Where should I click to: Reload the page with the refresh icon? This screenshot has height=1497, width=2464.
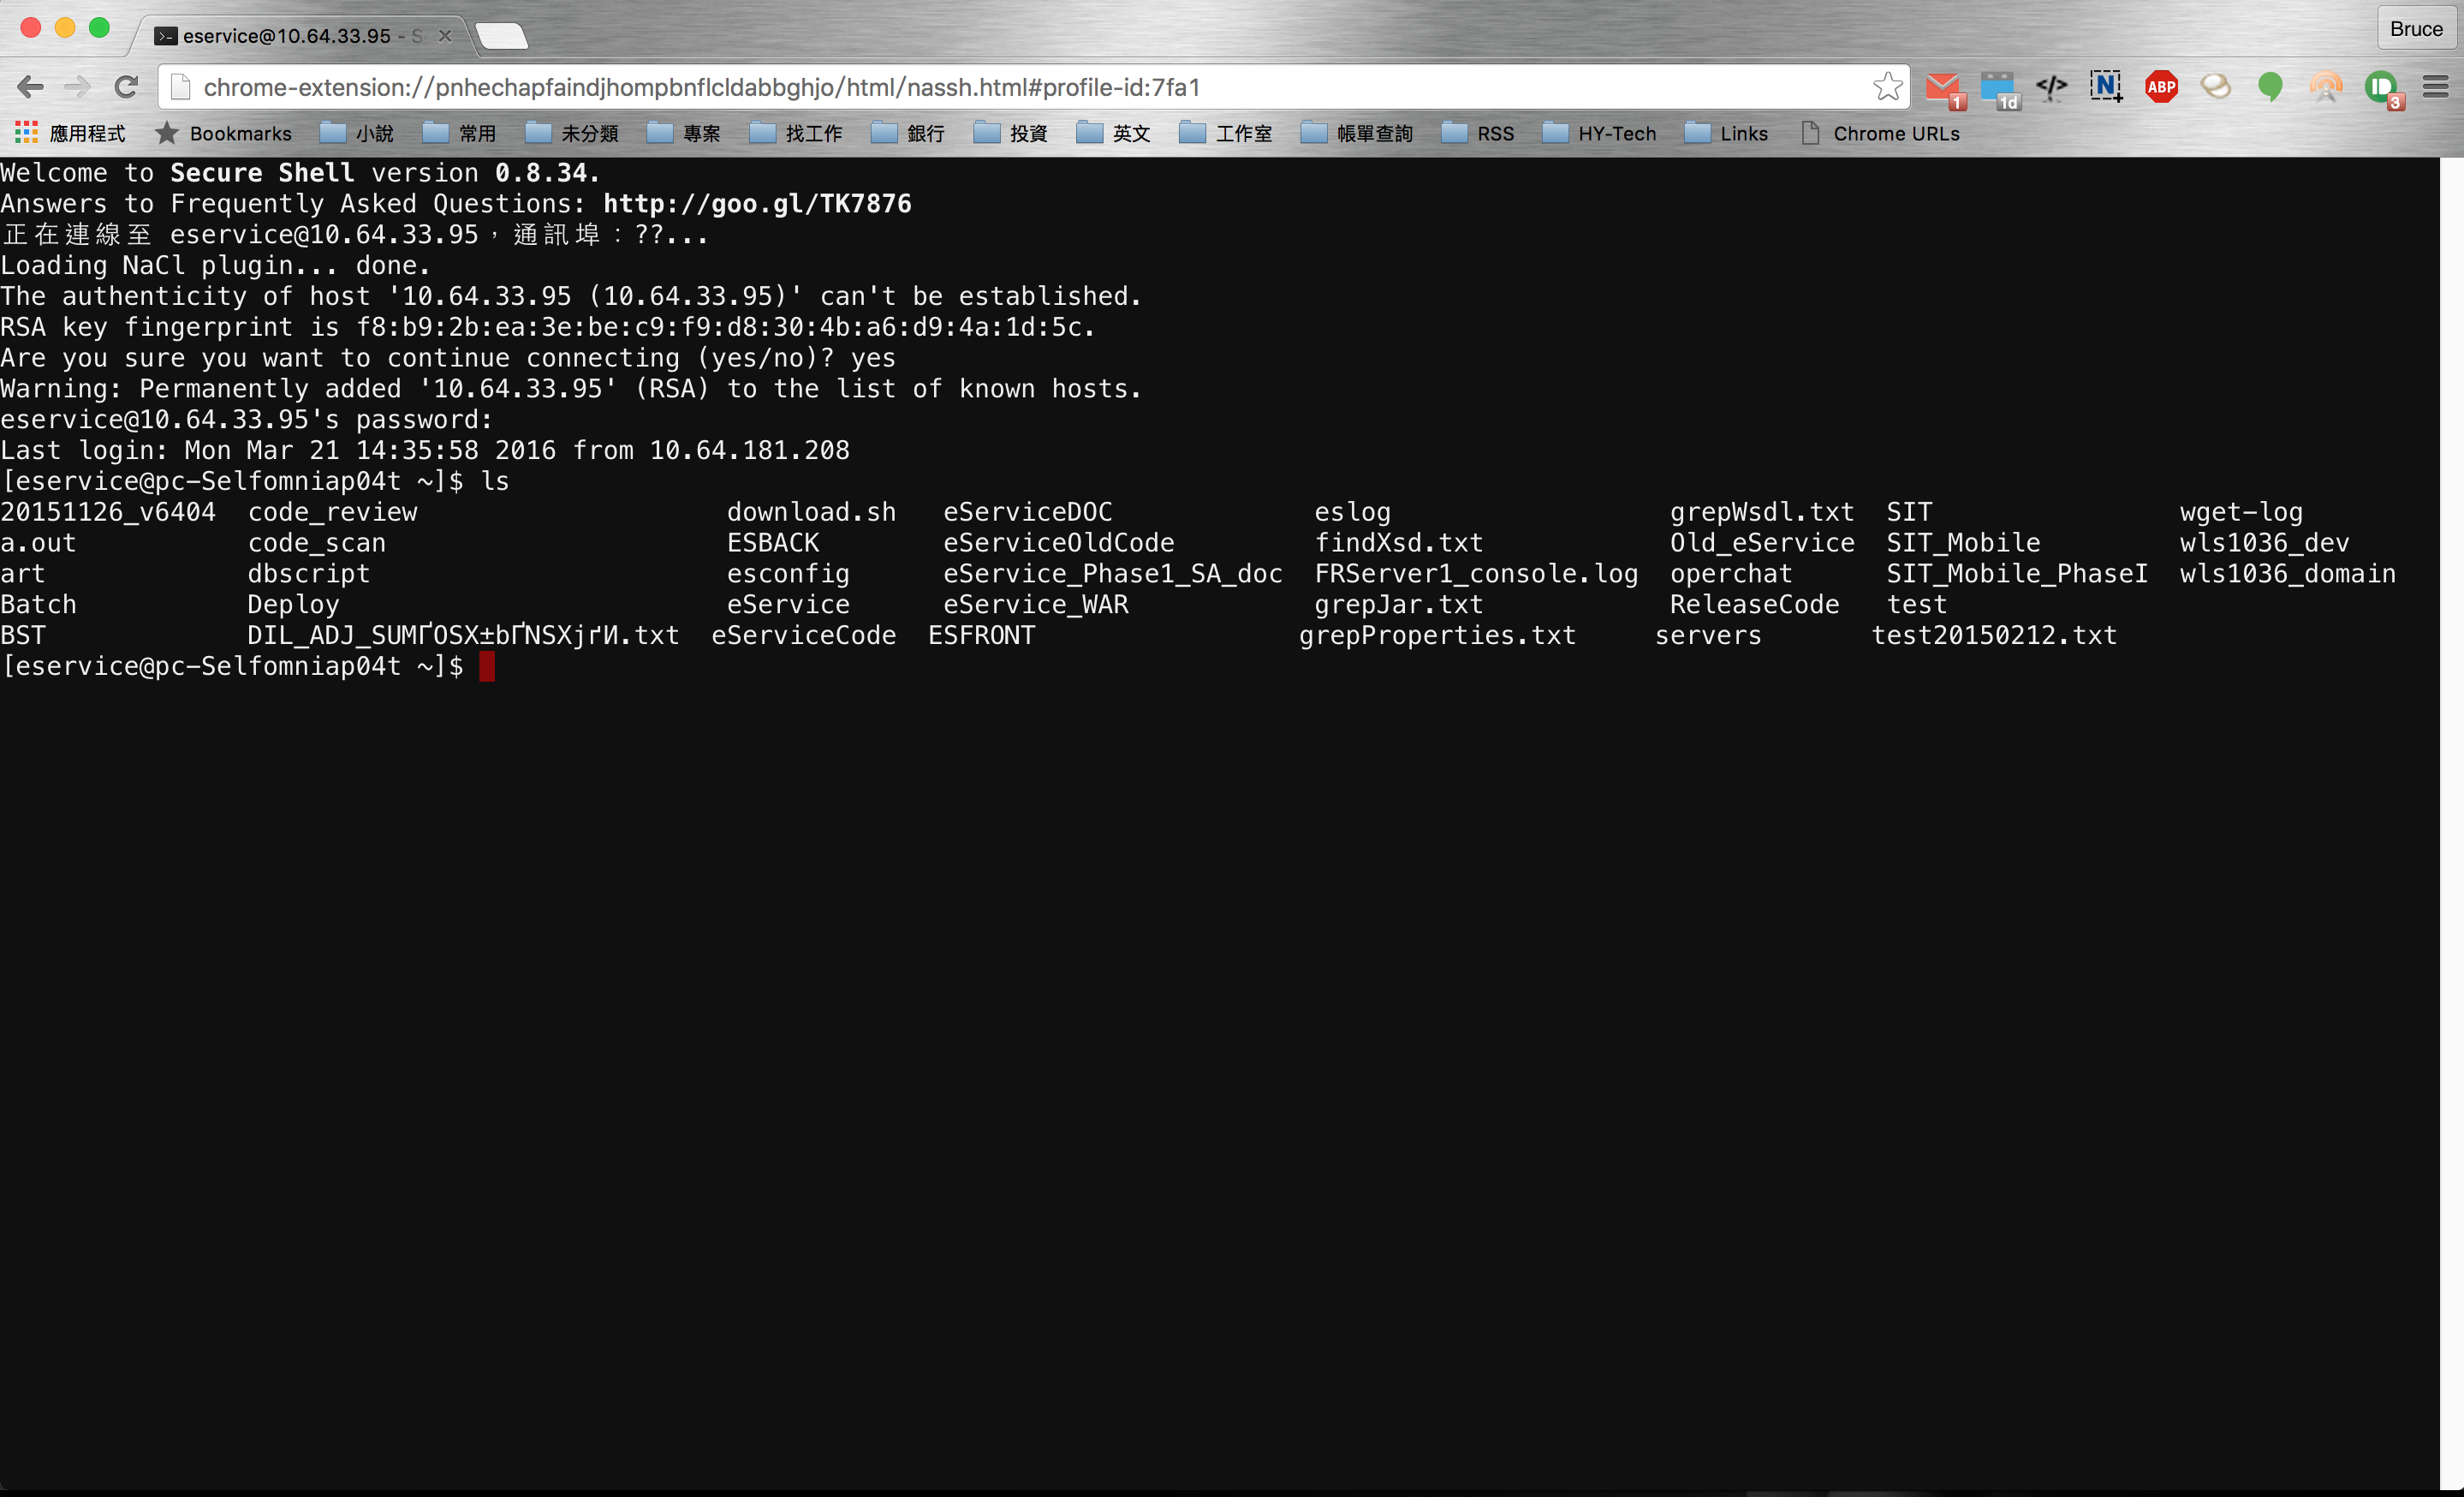(x=125, y=87)
